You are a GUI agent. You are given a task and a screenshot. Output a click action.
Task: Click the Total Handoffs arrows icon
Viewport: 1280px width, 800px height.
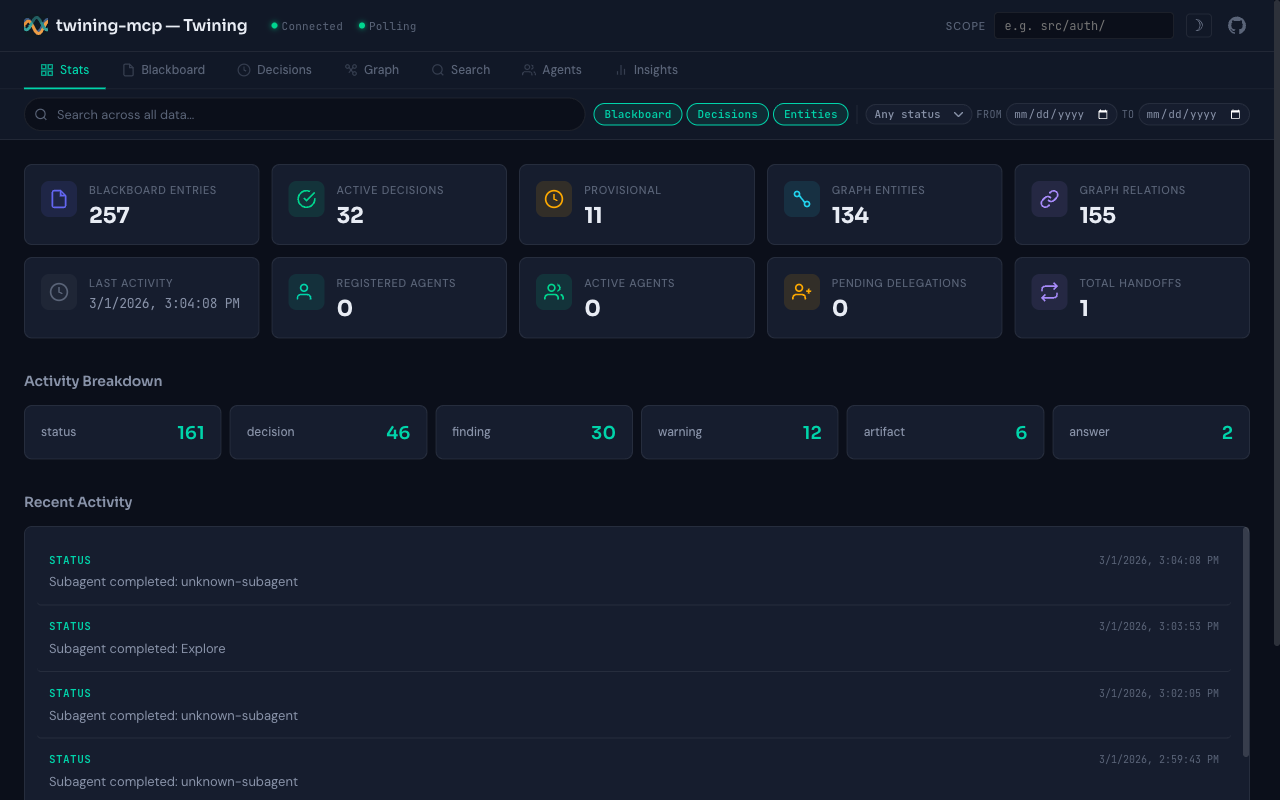(x=1049, y=292)
